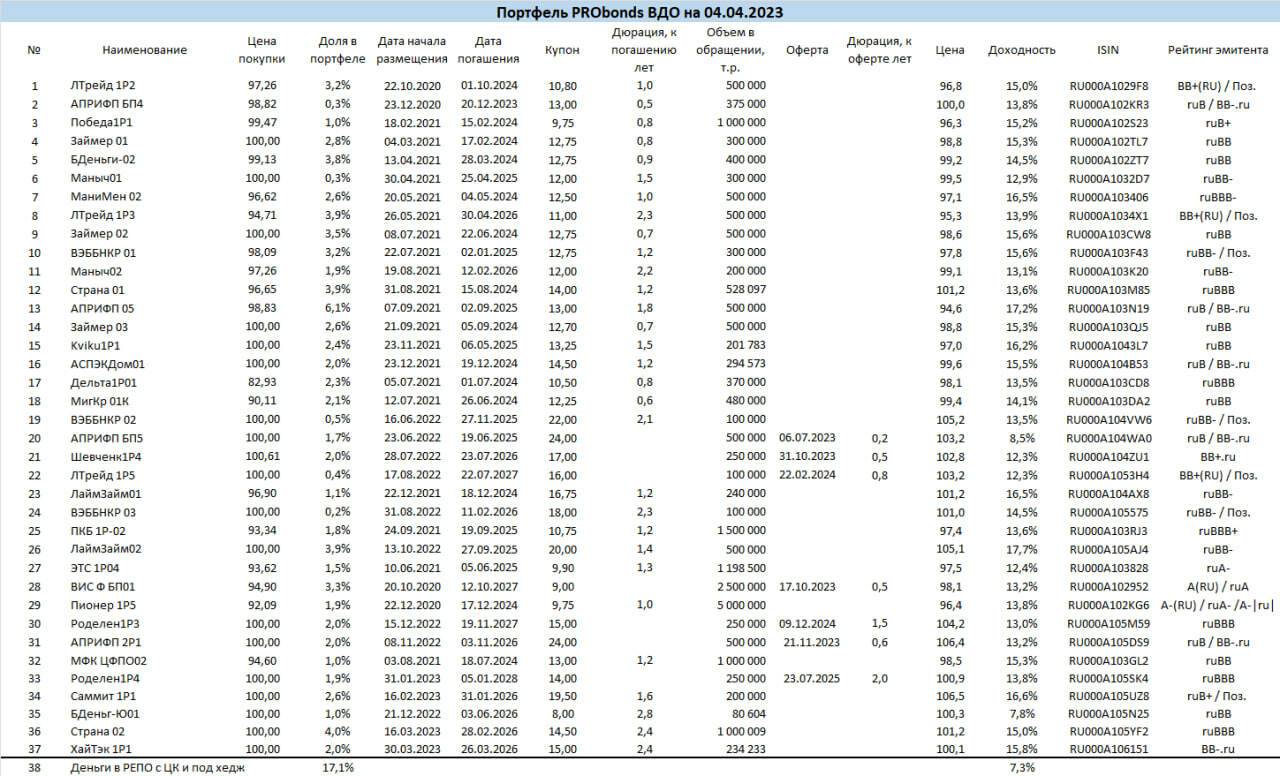This screenshot has width=1280, height=776.
Task: Click ISIN 'RU000A102KR3'
Action: point(1108,104)
